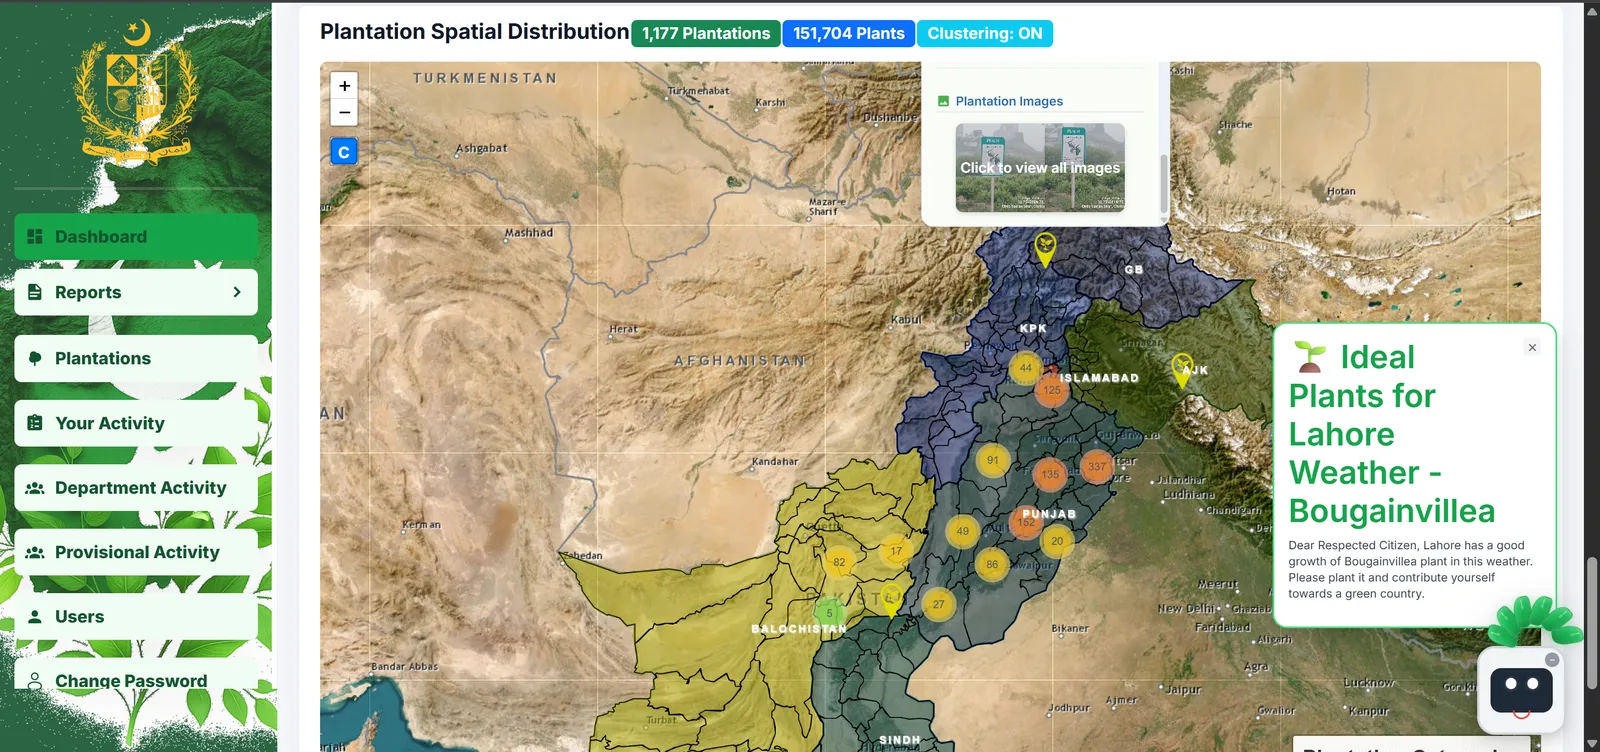This screenshot has width=1600, height=752.
Task: Open Department Activity page
Action: pyautogui.click(x=136, y=488)
